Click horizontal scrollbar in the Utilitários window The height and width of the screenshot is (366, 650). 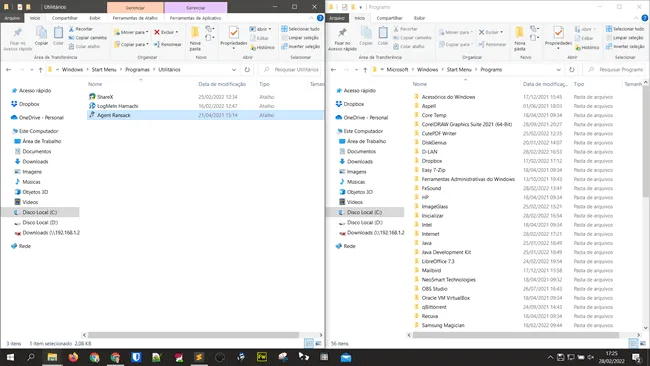coord(193,335)
